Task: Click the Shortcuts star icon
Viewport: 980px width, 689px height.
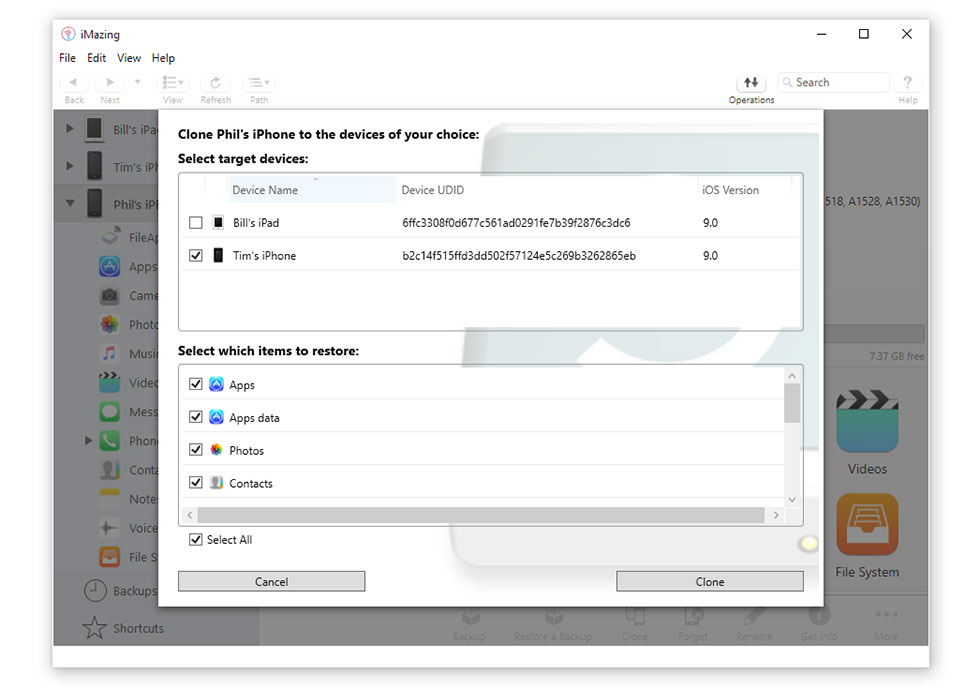Action: coord(95,628)
